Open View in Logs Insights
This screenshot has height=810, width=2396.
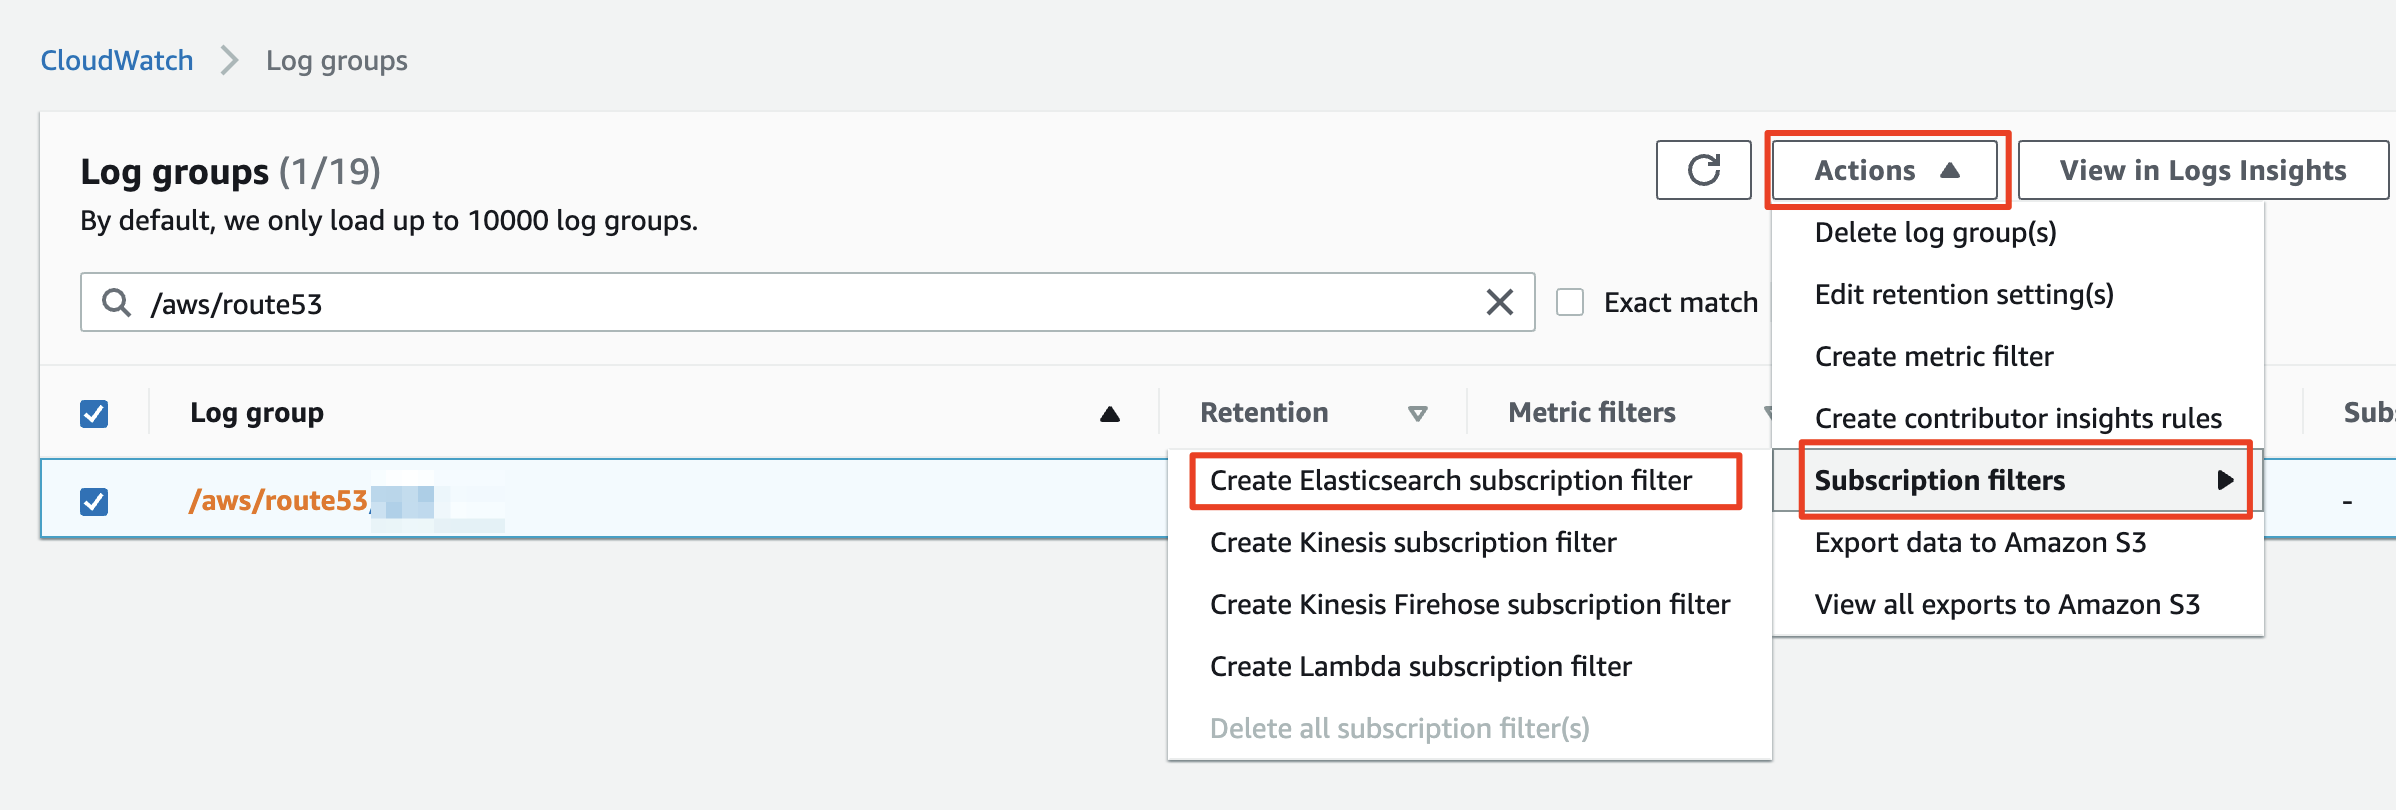[x=2203, y=170]
